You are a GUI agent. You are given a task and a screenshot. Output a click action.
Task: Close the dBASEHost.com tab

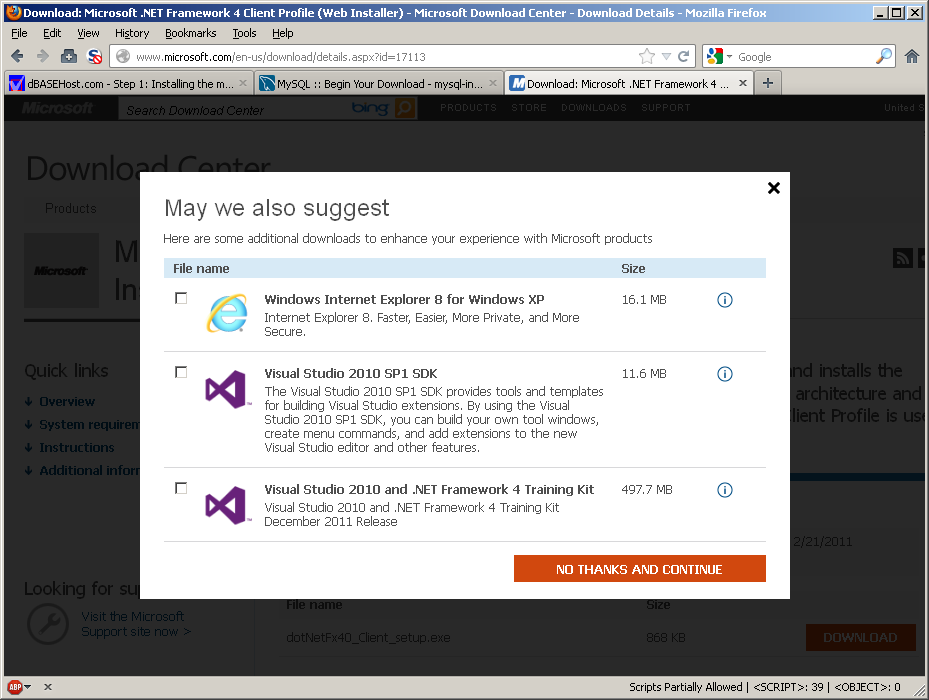(x=243, y=84)
